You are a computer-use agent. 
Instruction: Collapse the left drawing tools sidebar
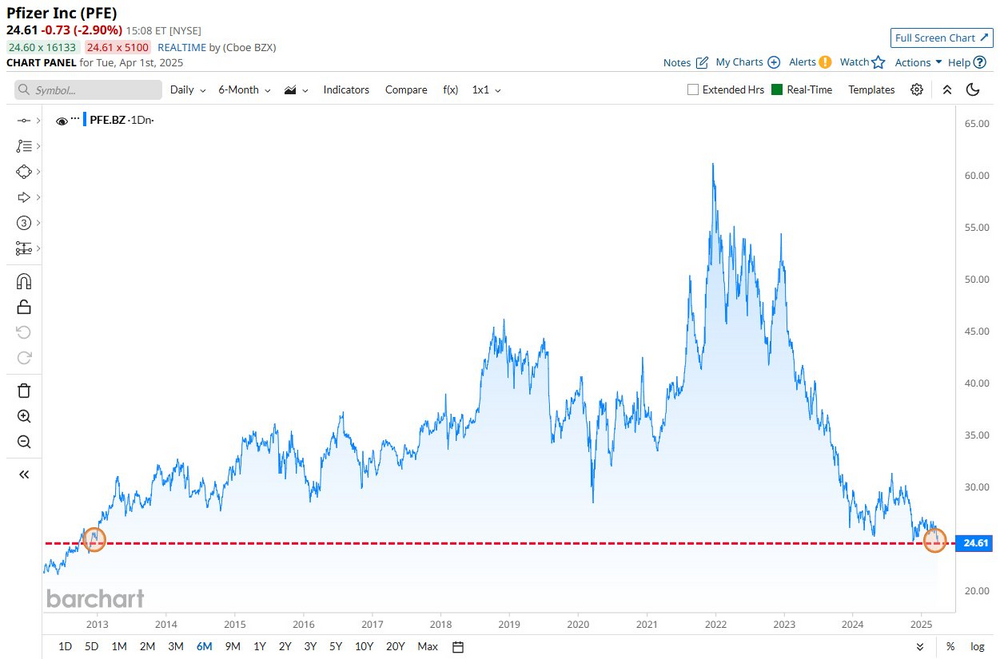point(24,475)
